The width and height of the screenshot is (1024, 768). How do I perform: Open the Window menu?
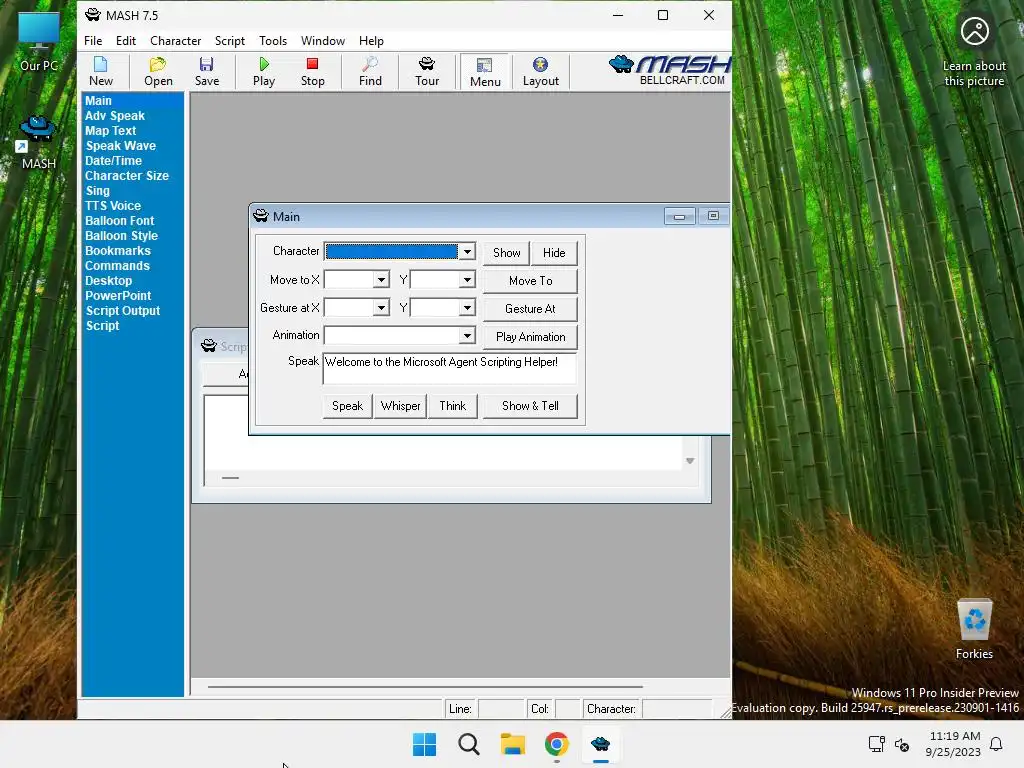(x=323, y=40)
